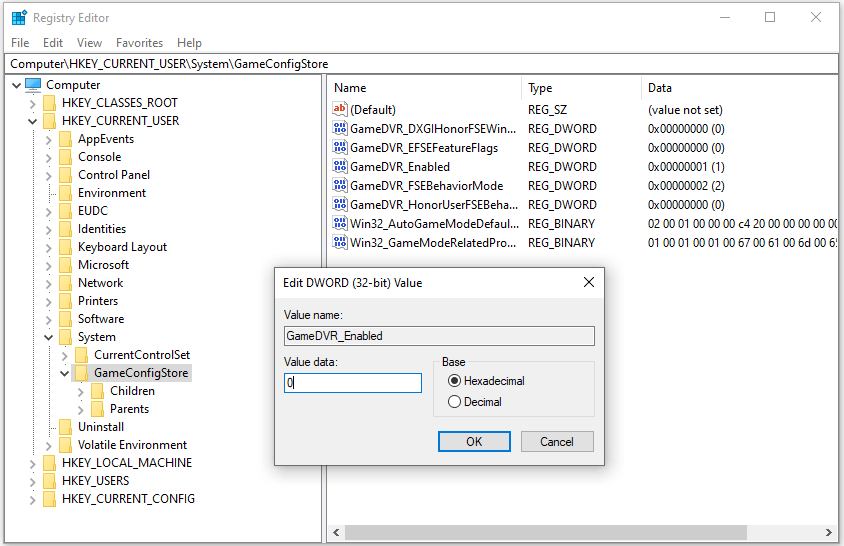Select the Decimal base radio button

point(455,402)
